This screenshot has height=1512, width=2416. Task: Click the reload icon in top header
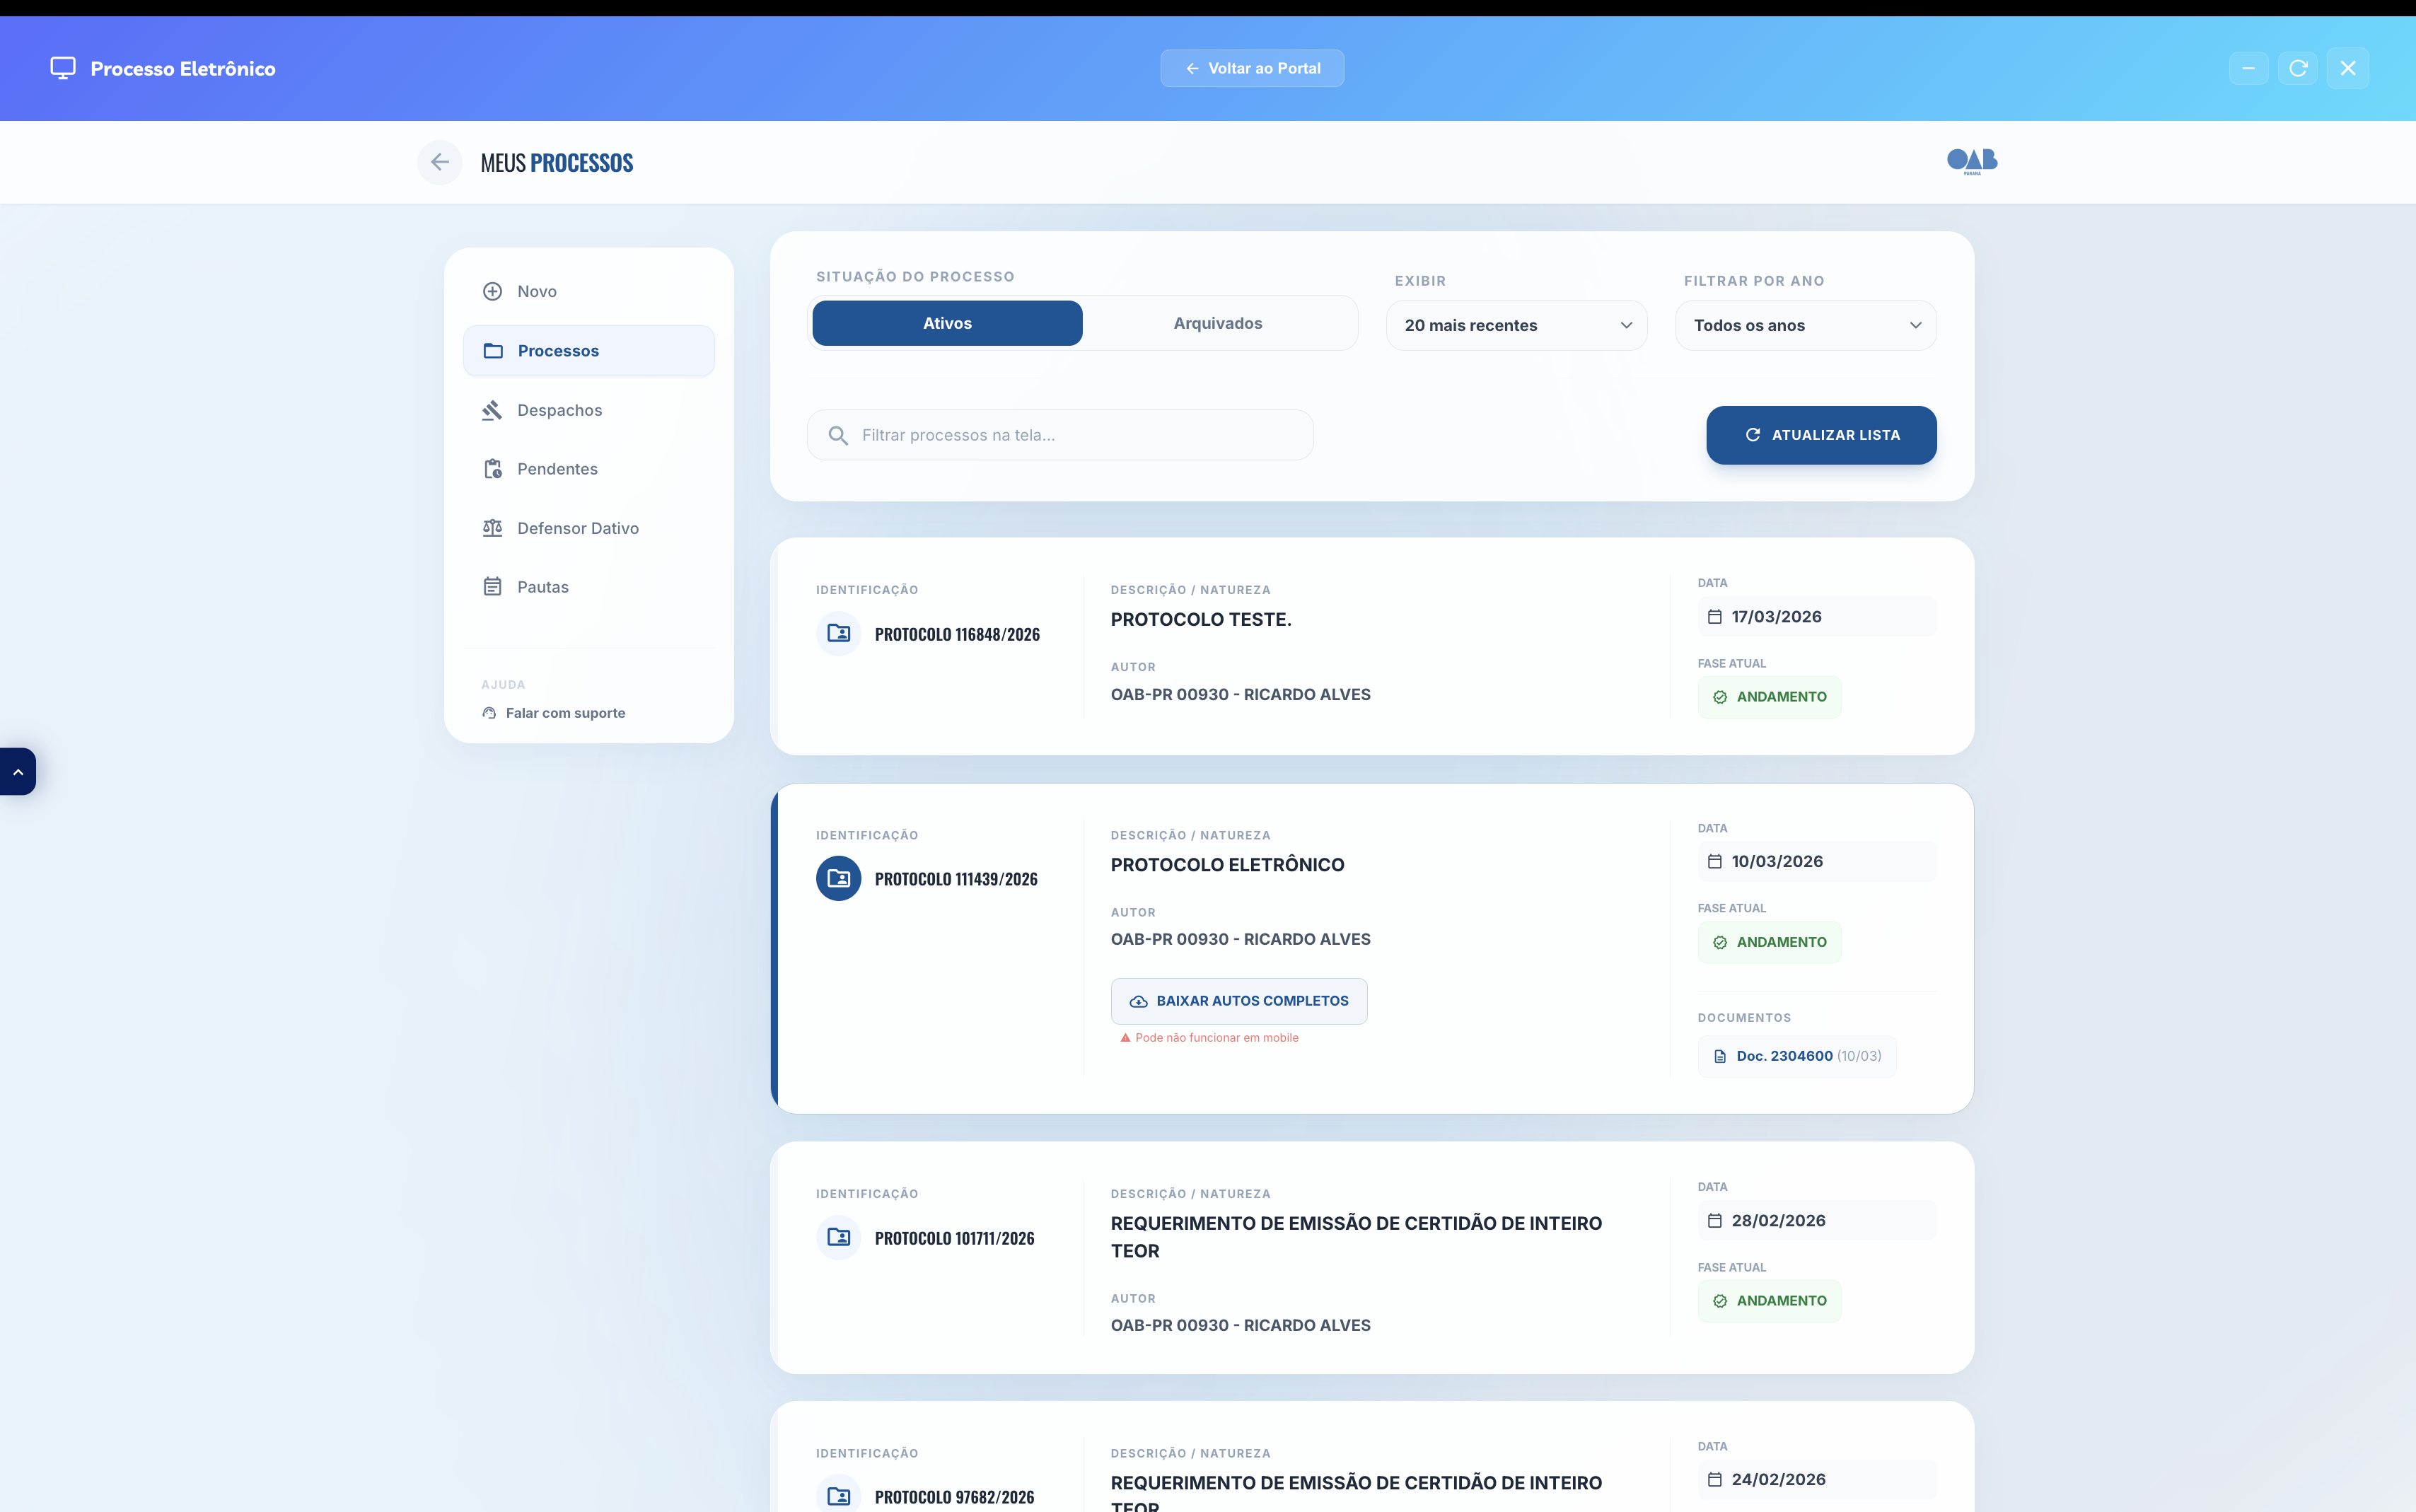tap(2298, 68)
